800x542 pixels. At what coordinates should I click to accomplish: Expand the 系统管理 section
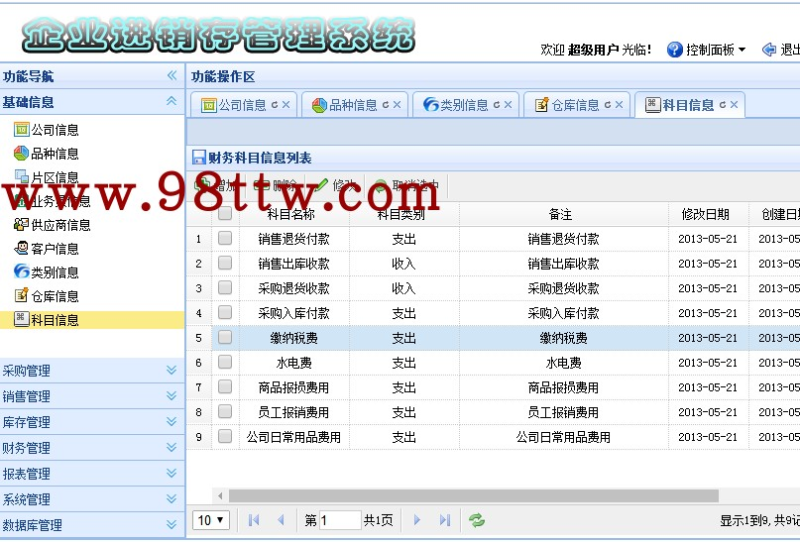(x=172, y=499)
